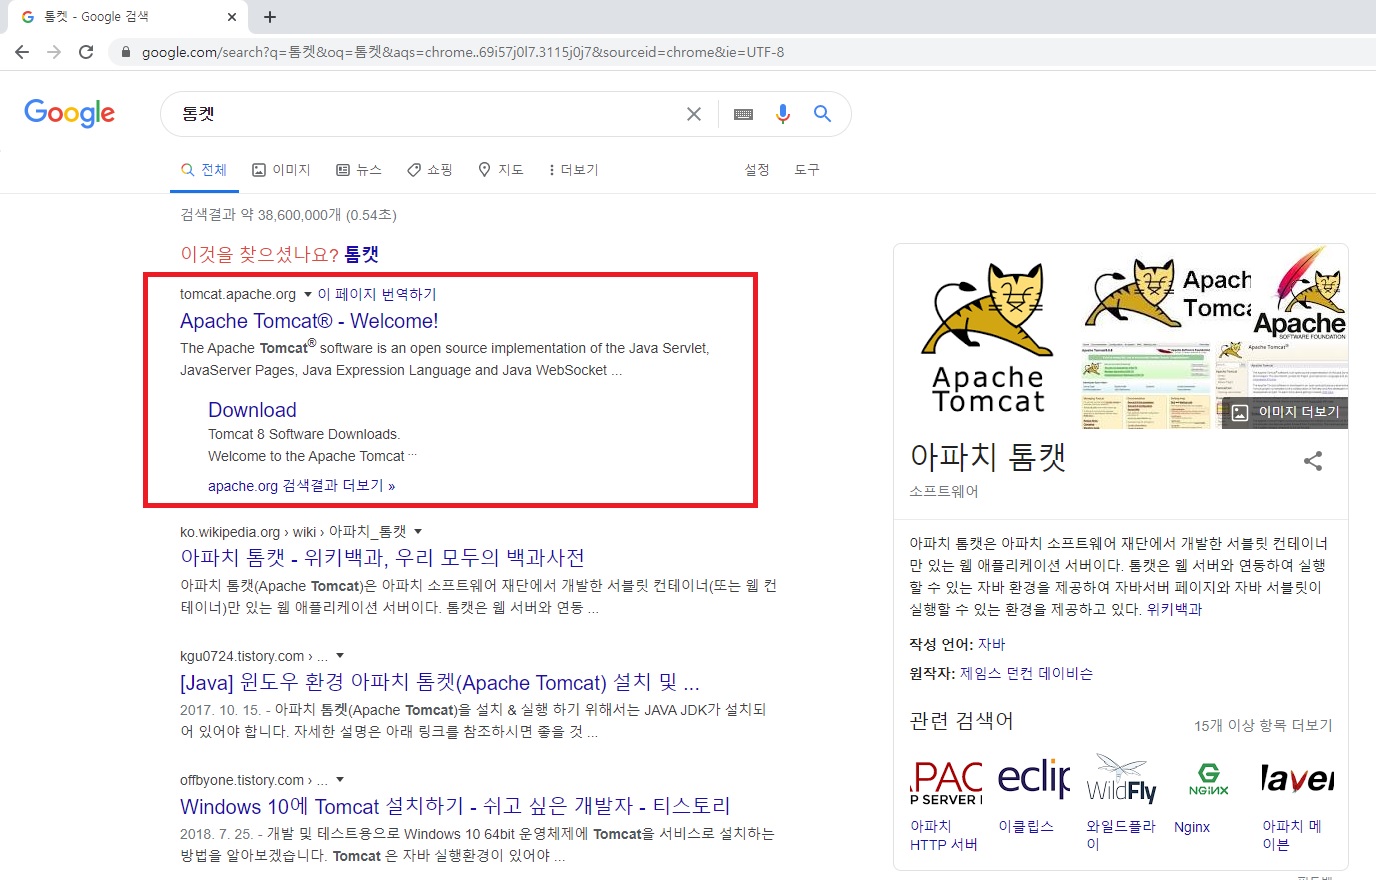This screenshot has height=880, width=1376.
Task: Start voice search with microphone icon
Action: pyautogui.click(x=783, y=114)
